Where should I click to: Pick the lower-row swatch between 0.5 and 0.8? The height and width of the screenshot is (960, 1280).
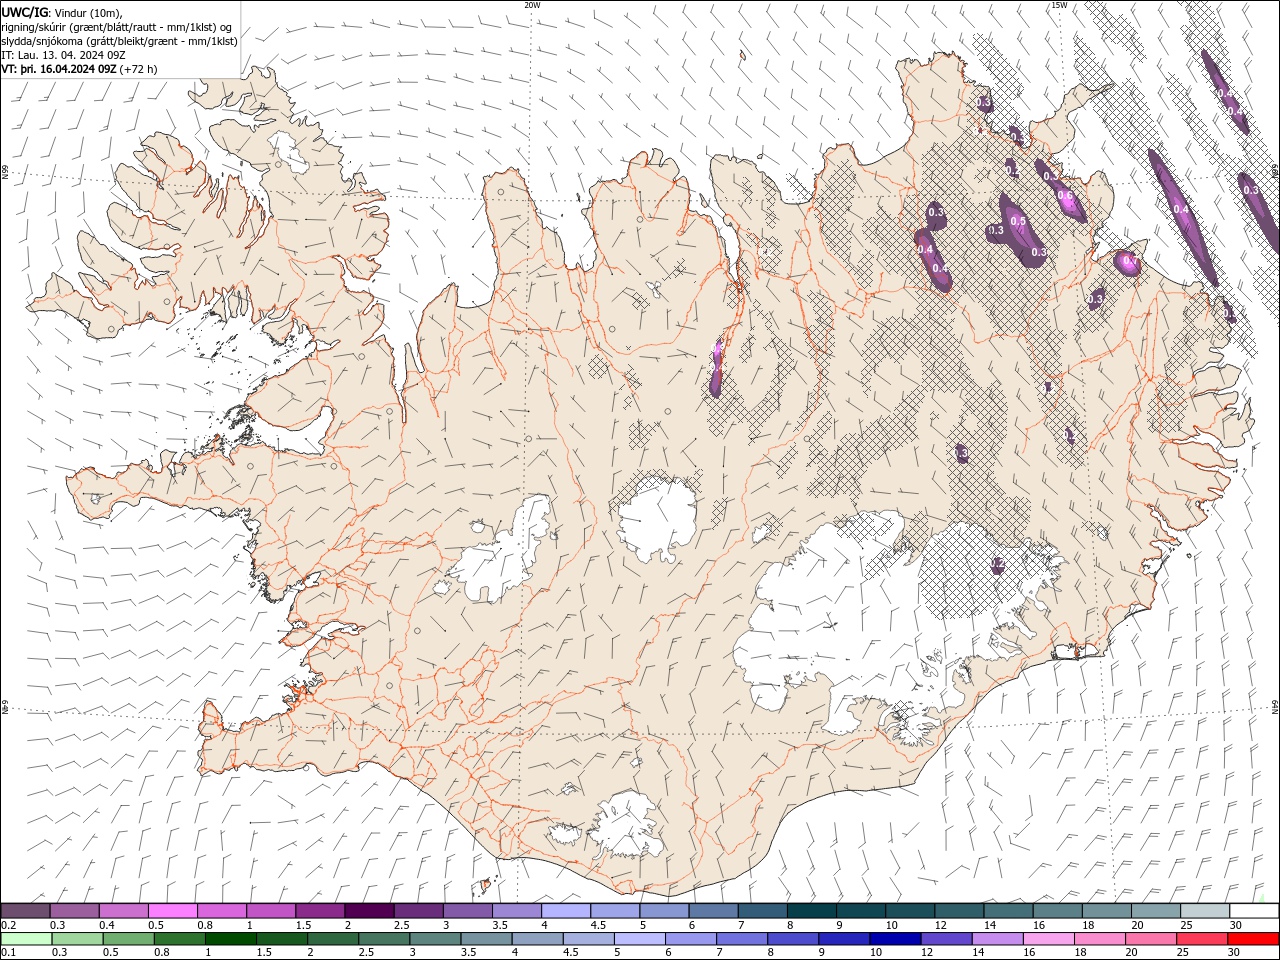click(x=128, y=939)
